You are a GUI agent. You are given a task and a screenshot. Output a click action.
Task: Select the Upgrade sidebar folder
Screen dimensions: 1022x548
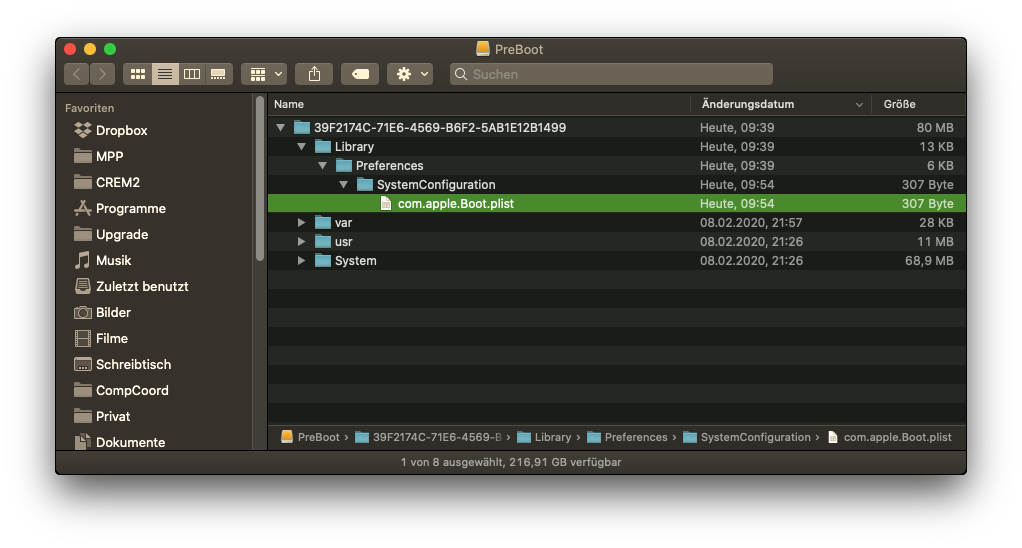tap(111, 235)
